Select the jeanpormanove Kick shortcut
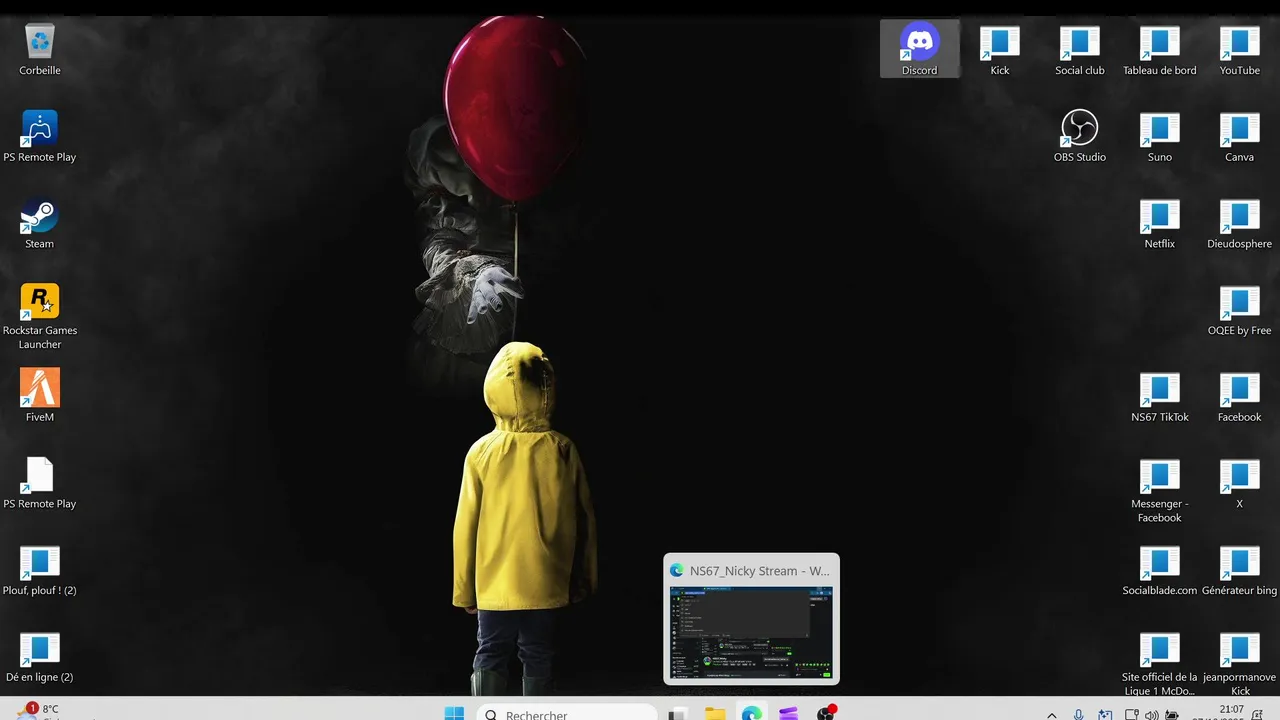This screenshot has width=1280, height=720. tap(1240, 664)
